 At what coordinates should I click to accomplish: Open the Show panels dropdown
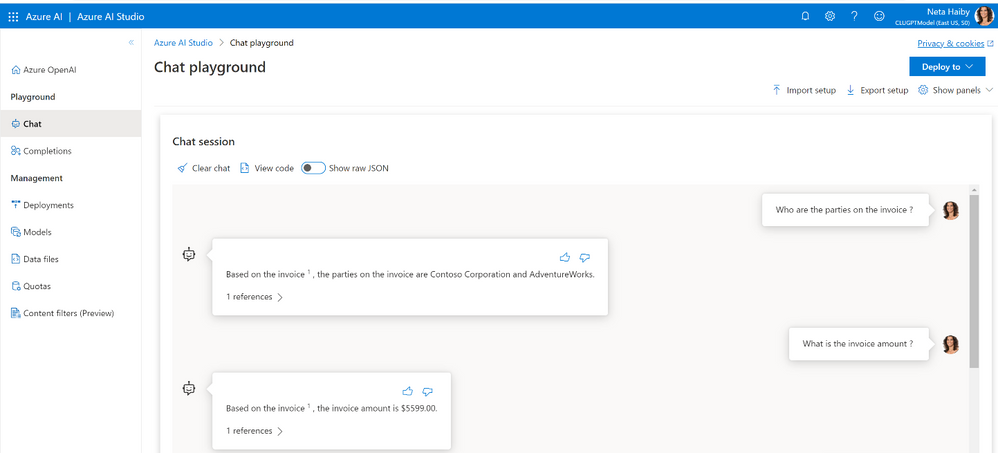(956, 90)
